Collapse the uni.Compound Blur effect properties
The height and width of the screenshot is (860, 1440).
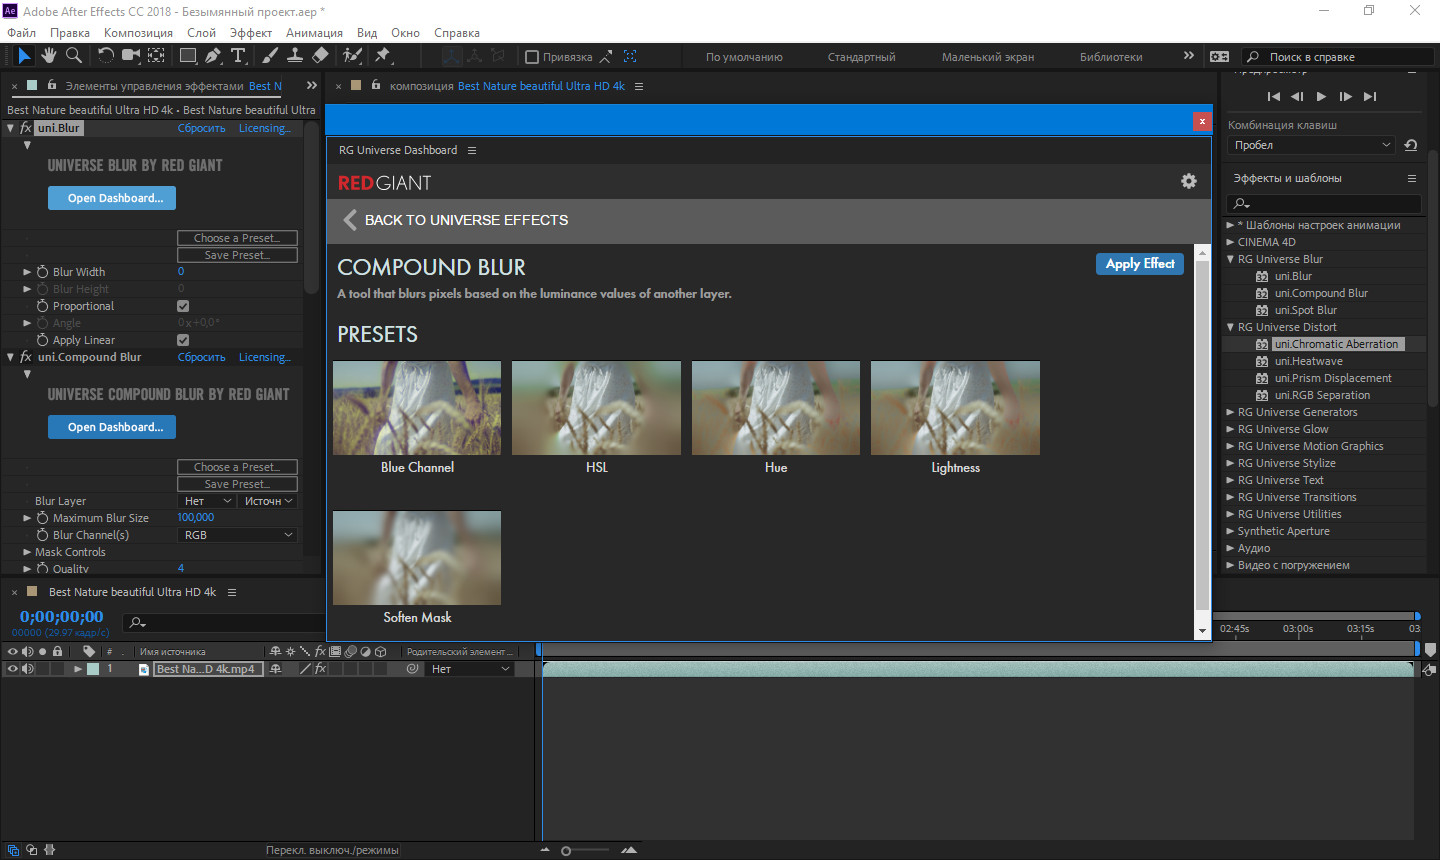10,357
